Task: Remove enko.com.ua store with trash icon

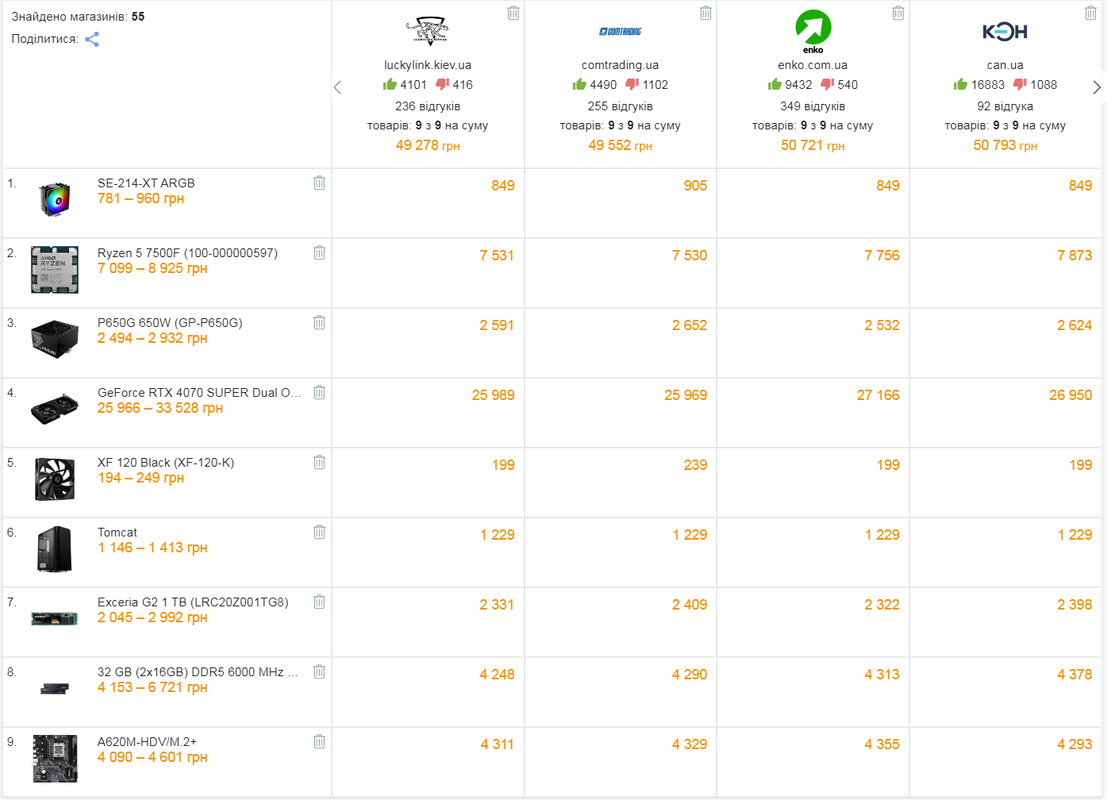Action: pyautogui.click(x=898, y=13)
